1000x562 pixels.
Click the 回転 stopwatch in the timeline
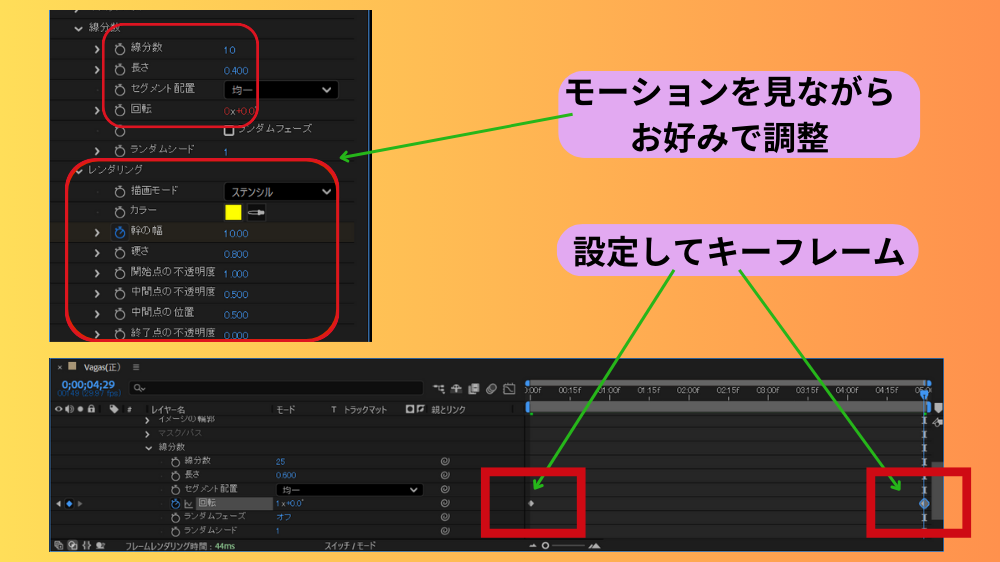(x=175, y=503)
